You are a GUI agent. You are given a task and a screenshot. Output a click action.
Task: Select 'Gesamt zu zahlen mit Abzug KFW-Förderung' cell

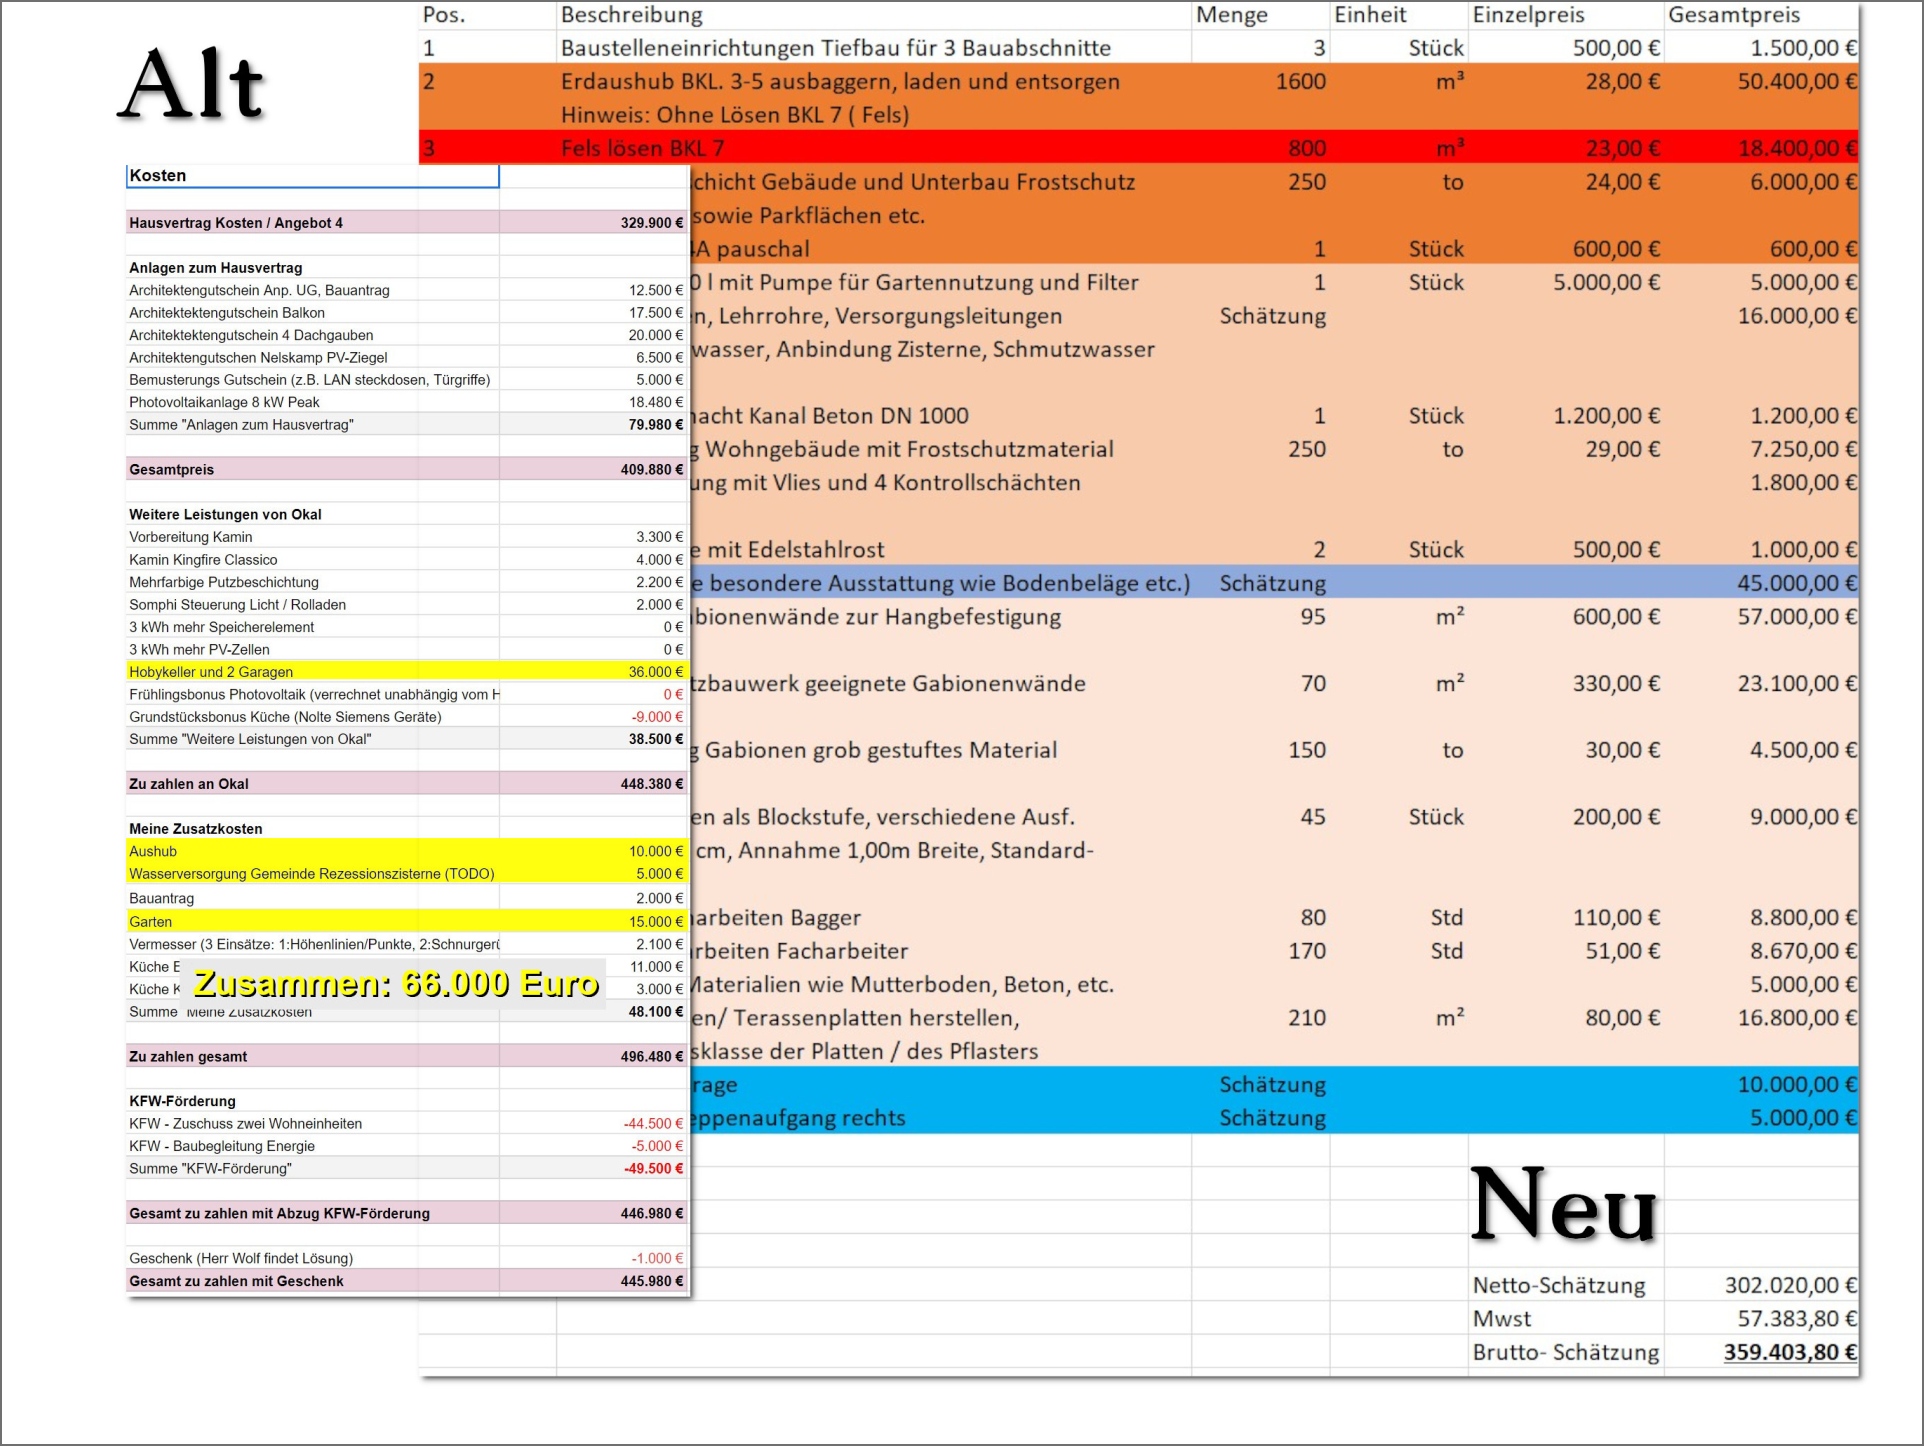(279, 1214)
